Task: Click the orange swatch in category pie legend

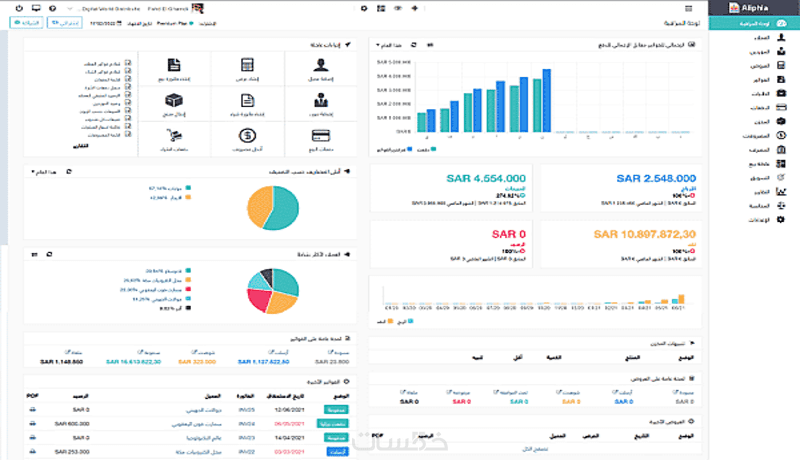Action: click(188, 197)
